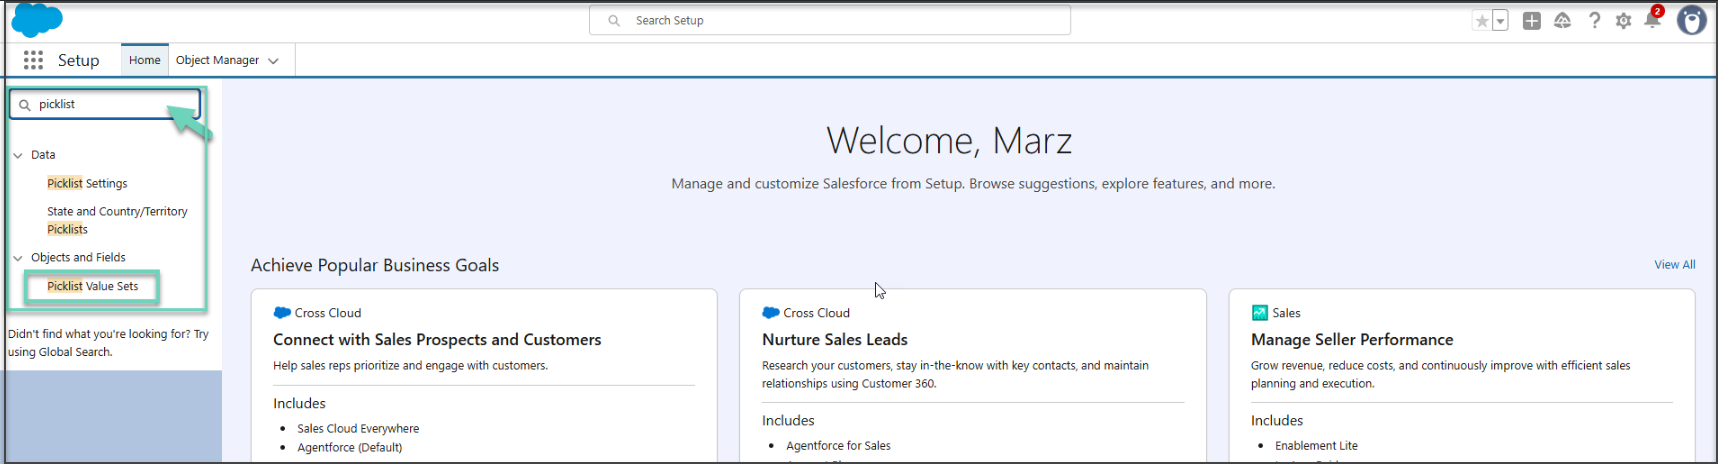Click the 'Welcome, Marz' heading
This screenshot has height=464, width=1718.
pyautogui.click(x=949, y=141)
